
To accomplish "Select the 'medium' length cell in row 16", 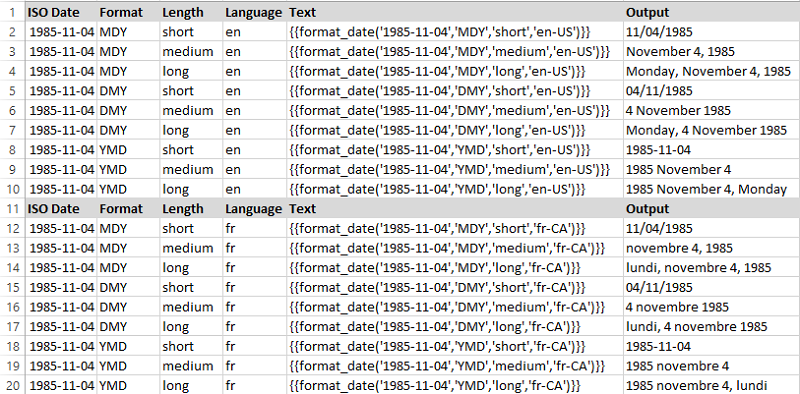I will 191,307.
